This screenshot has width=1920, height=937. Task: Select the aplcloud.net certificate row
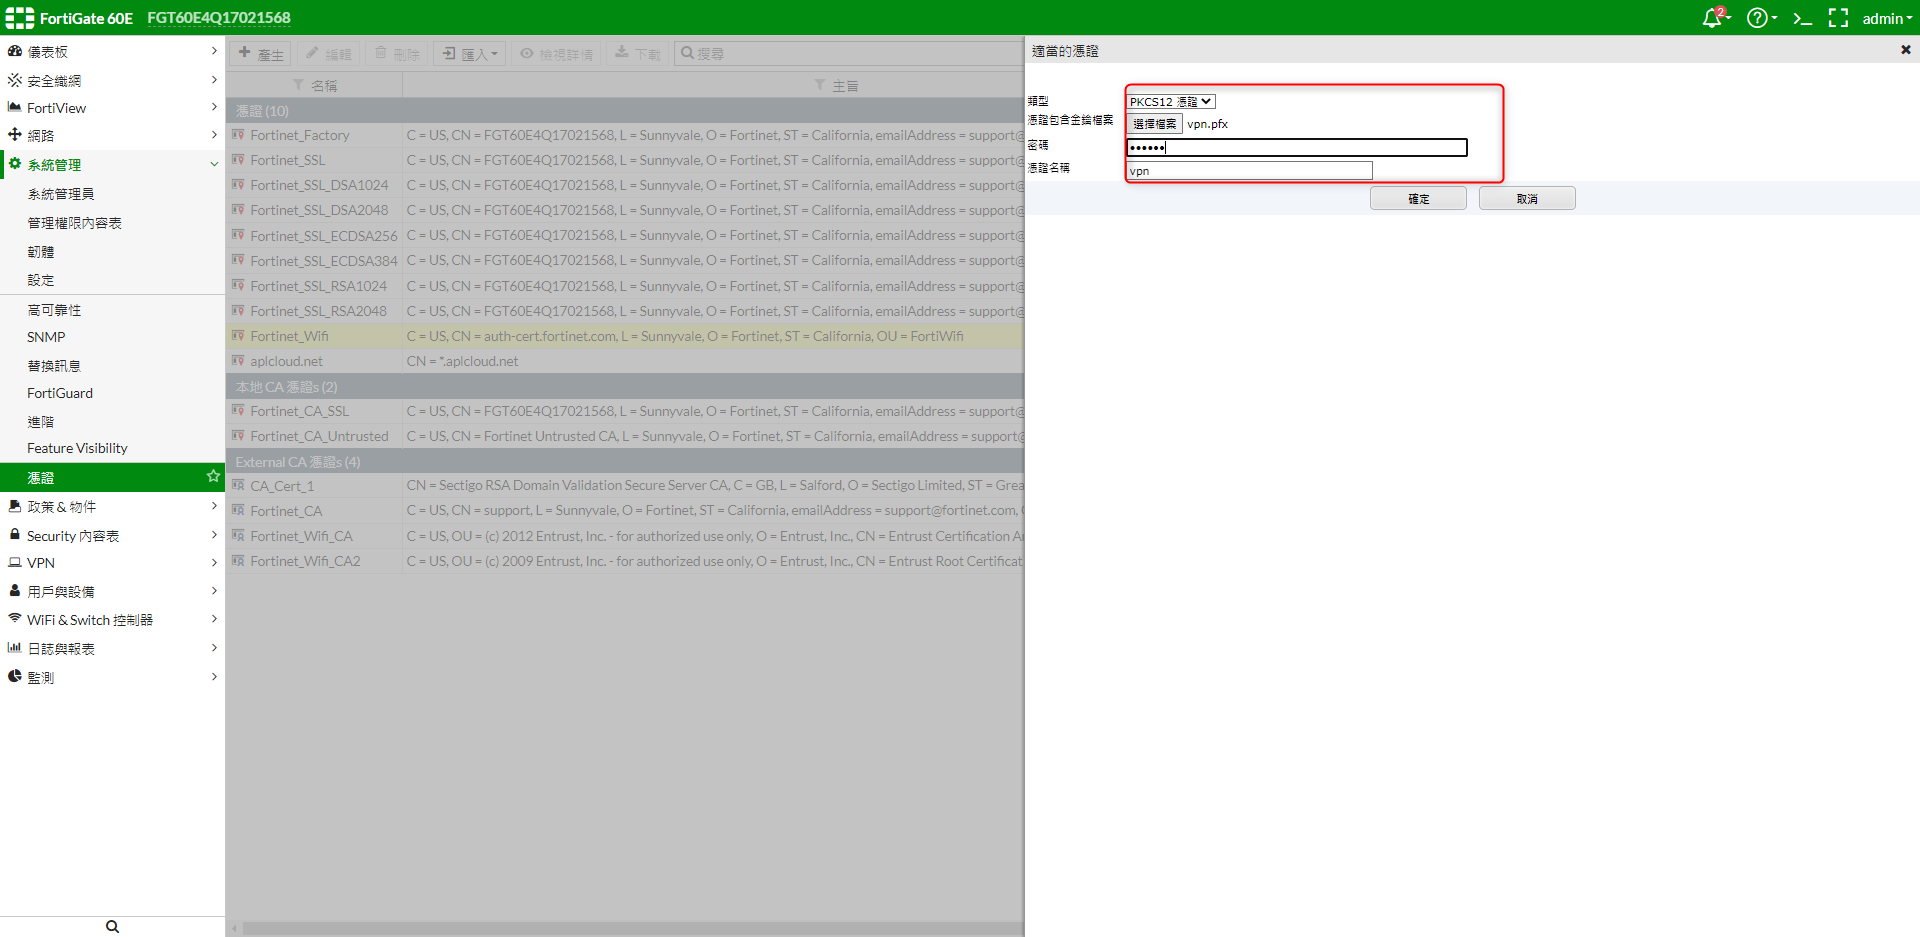[625, 361]
